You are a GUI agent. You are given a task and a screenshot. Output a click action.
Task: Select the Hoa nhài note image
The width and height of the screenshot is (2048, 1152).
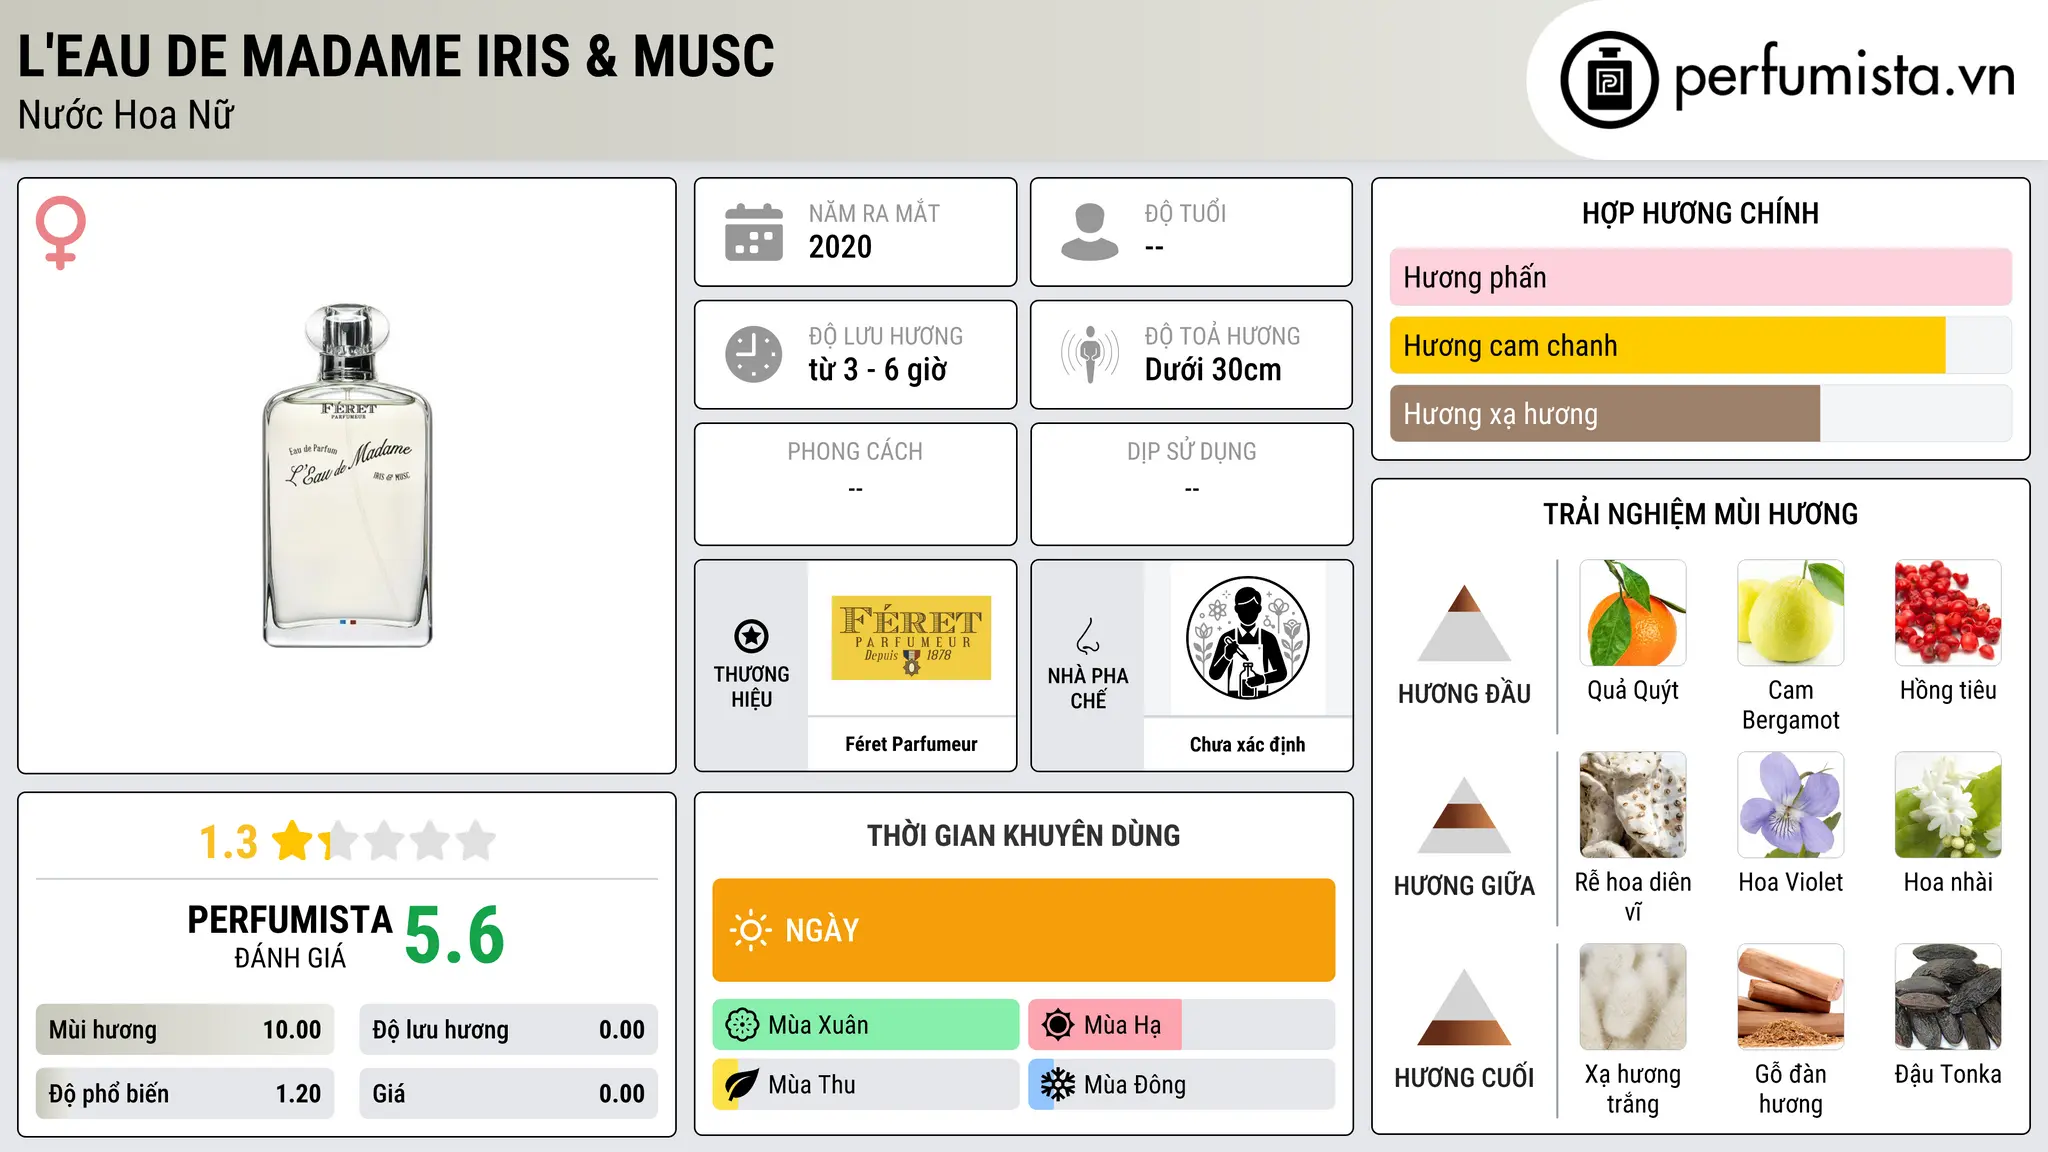[1948, 805]
